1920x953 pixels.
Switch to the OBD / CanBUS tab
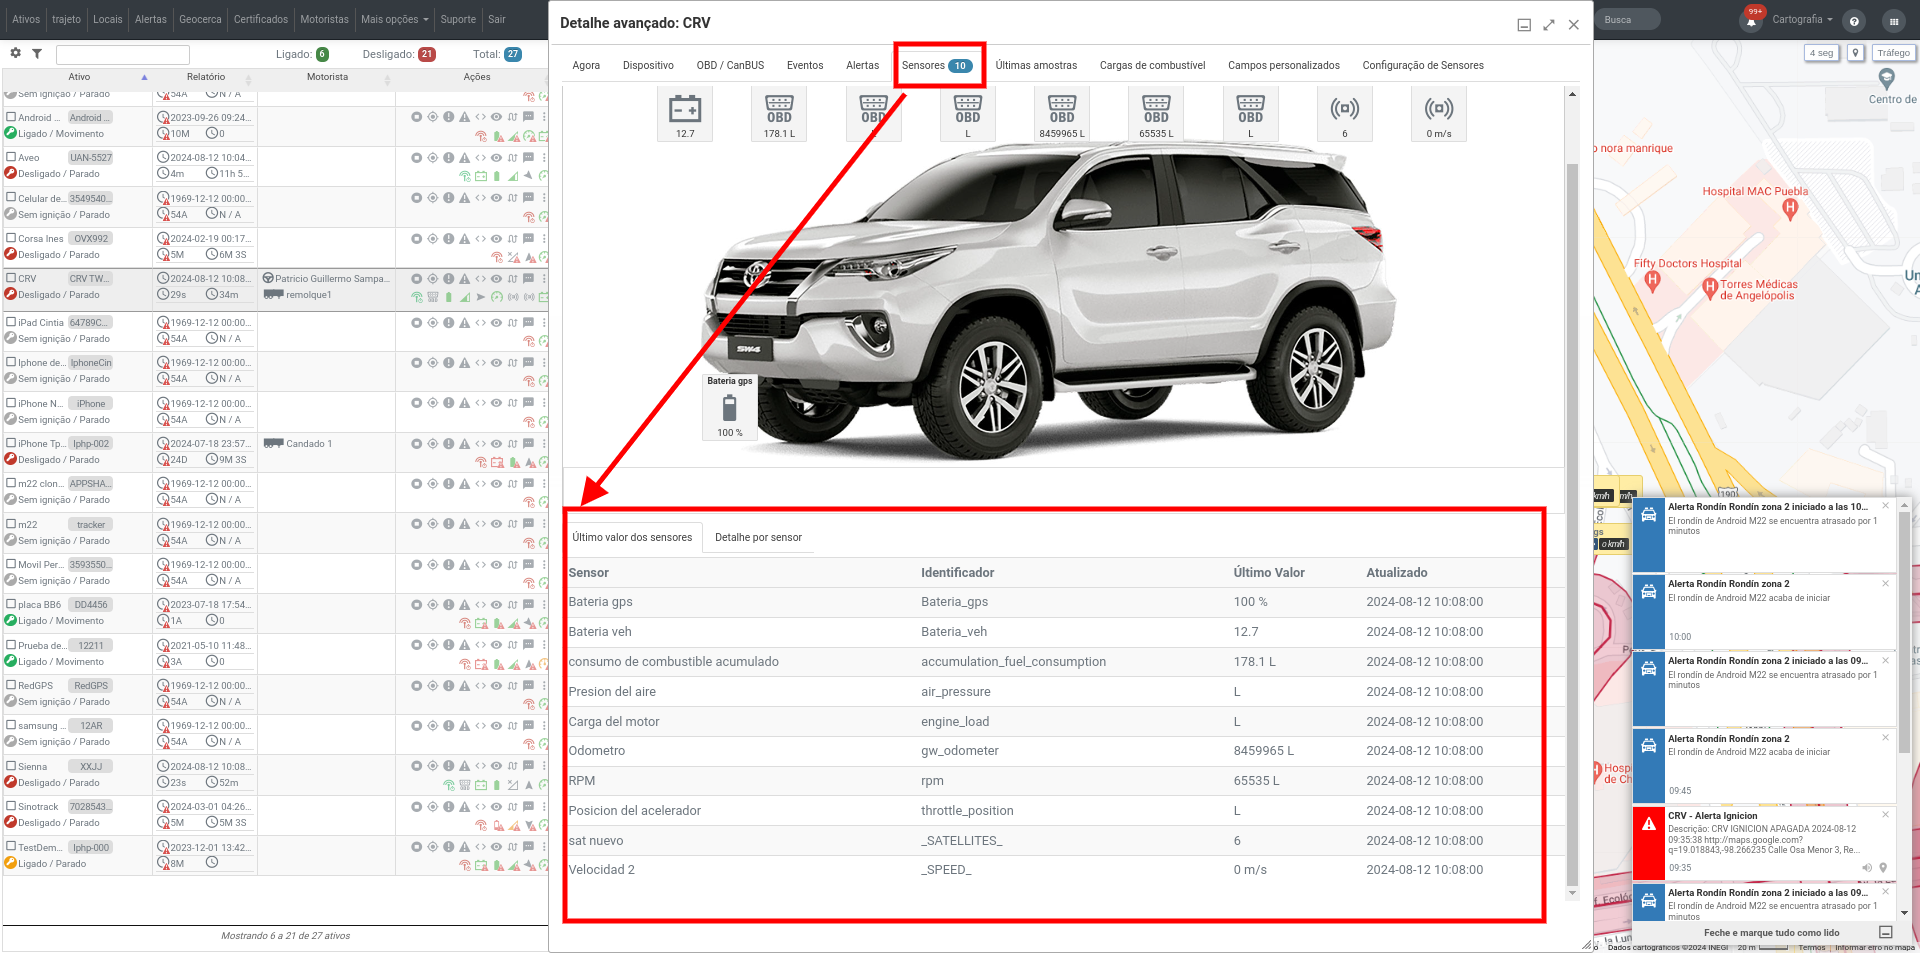point(730,65)
